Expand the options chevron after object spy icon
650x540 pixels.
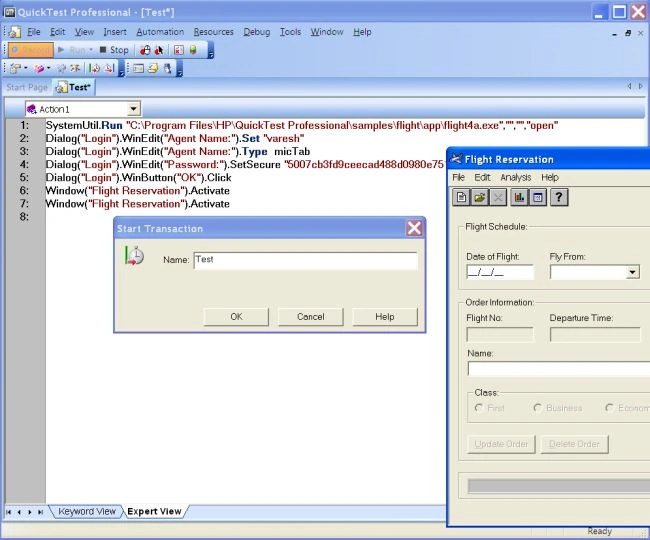[x=179, y=69]
